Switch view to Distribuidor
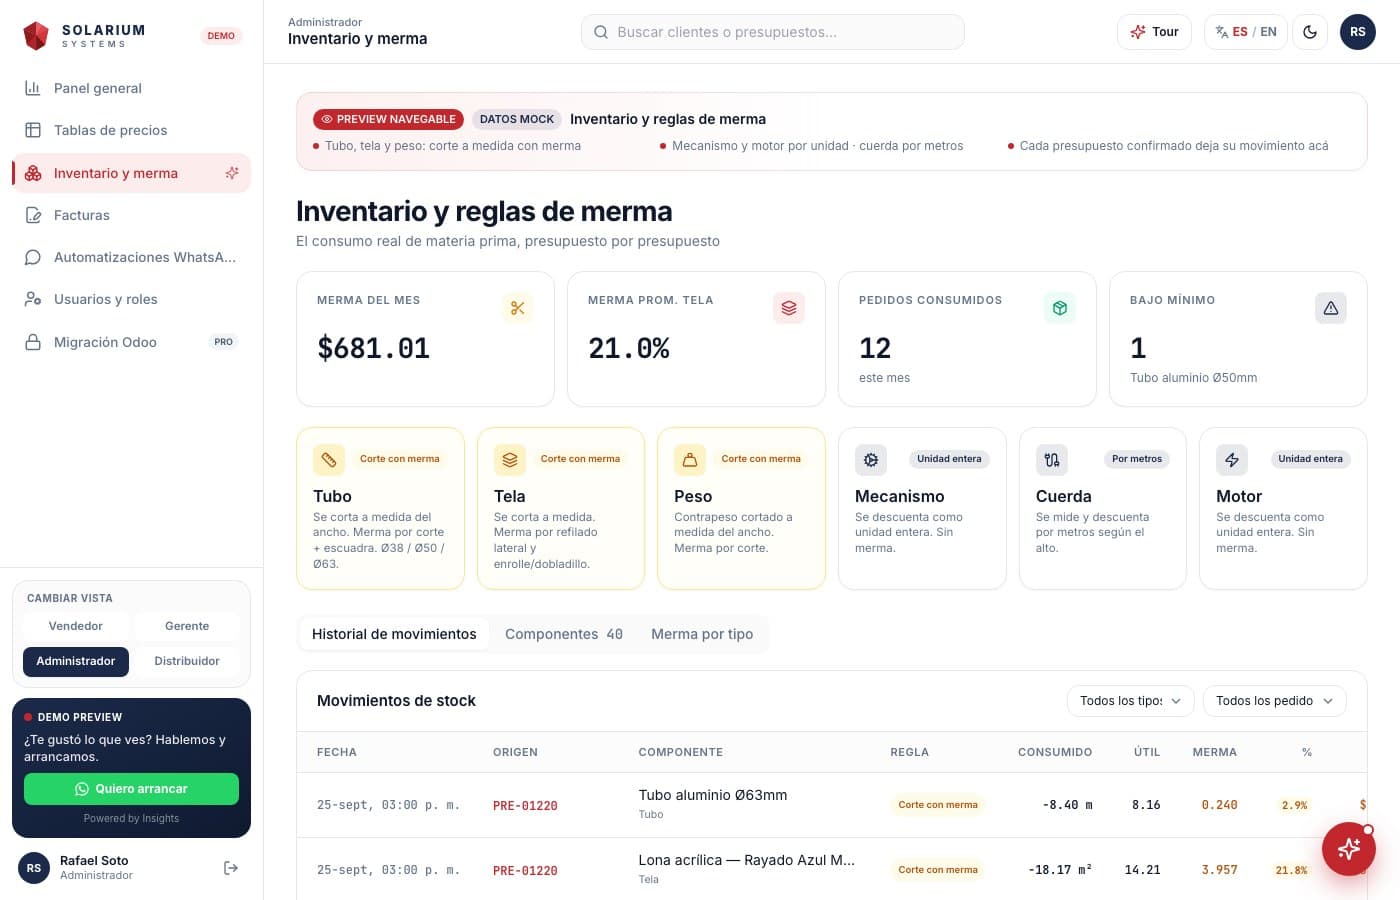This screenshot has width=1400, height=900. pyautogui.click(x=187, y=661)
